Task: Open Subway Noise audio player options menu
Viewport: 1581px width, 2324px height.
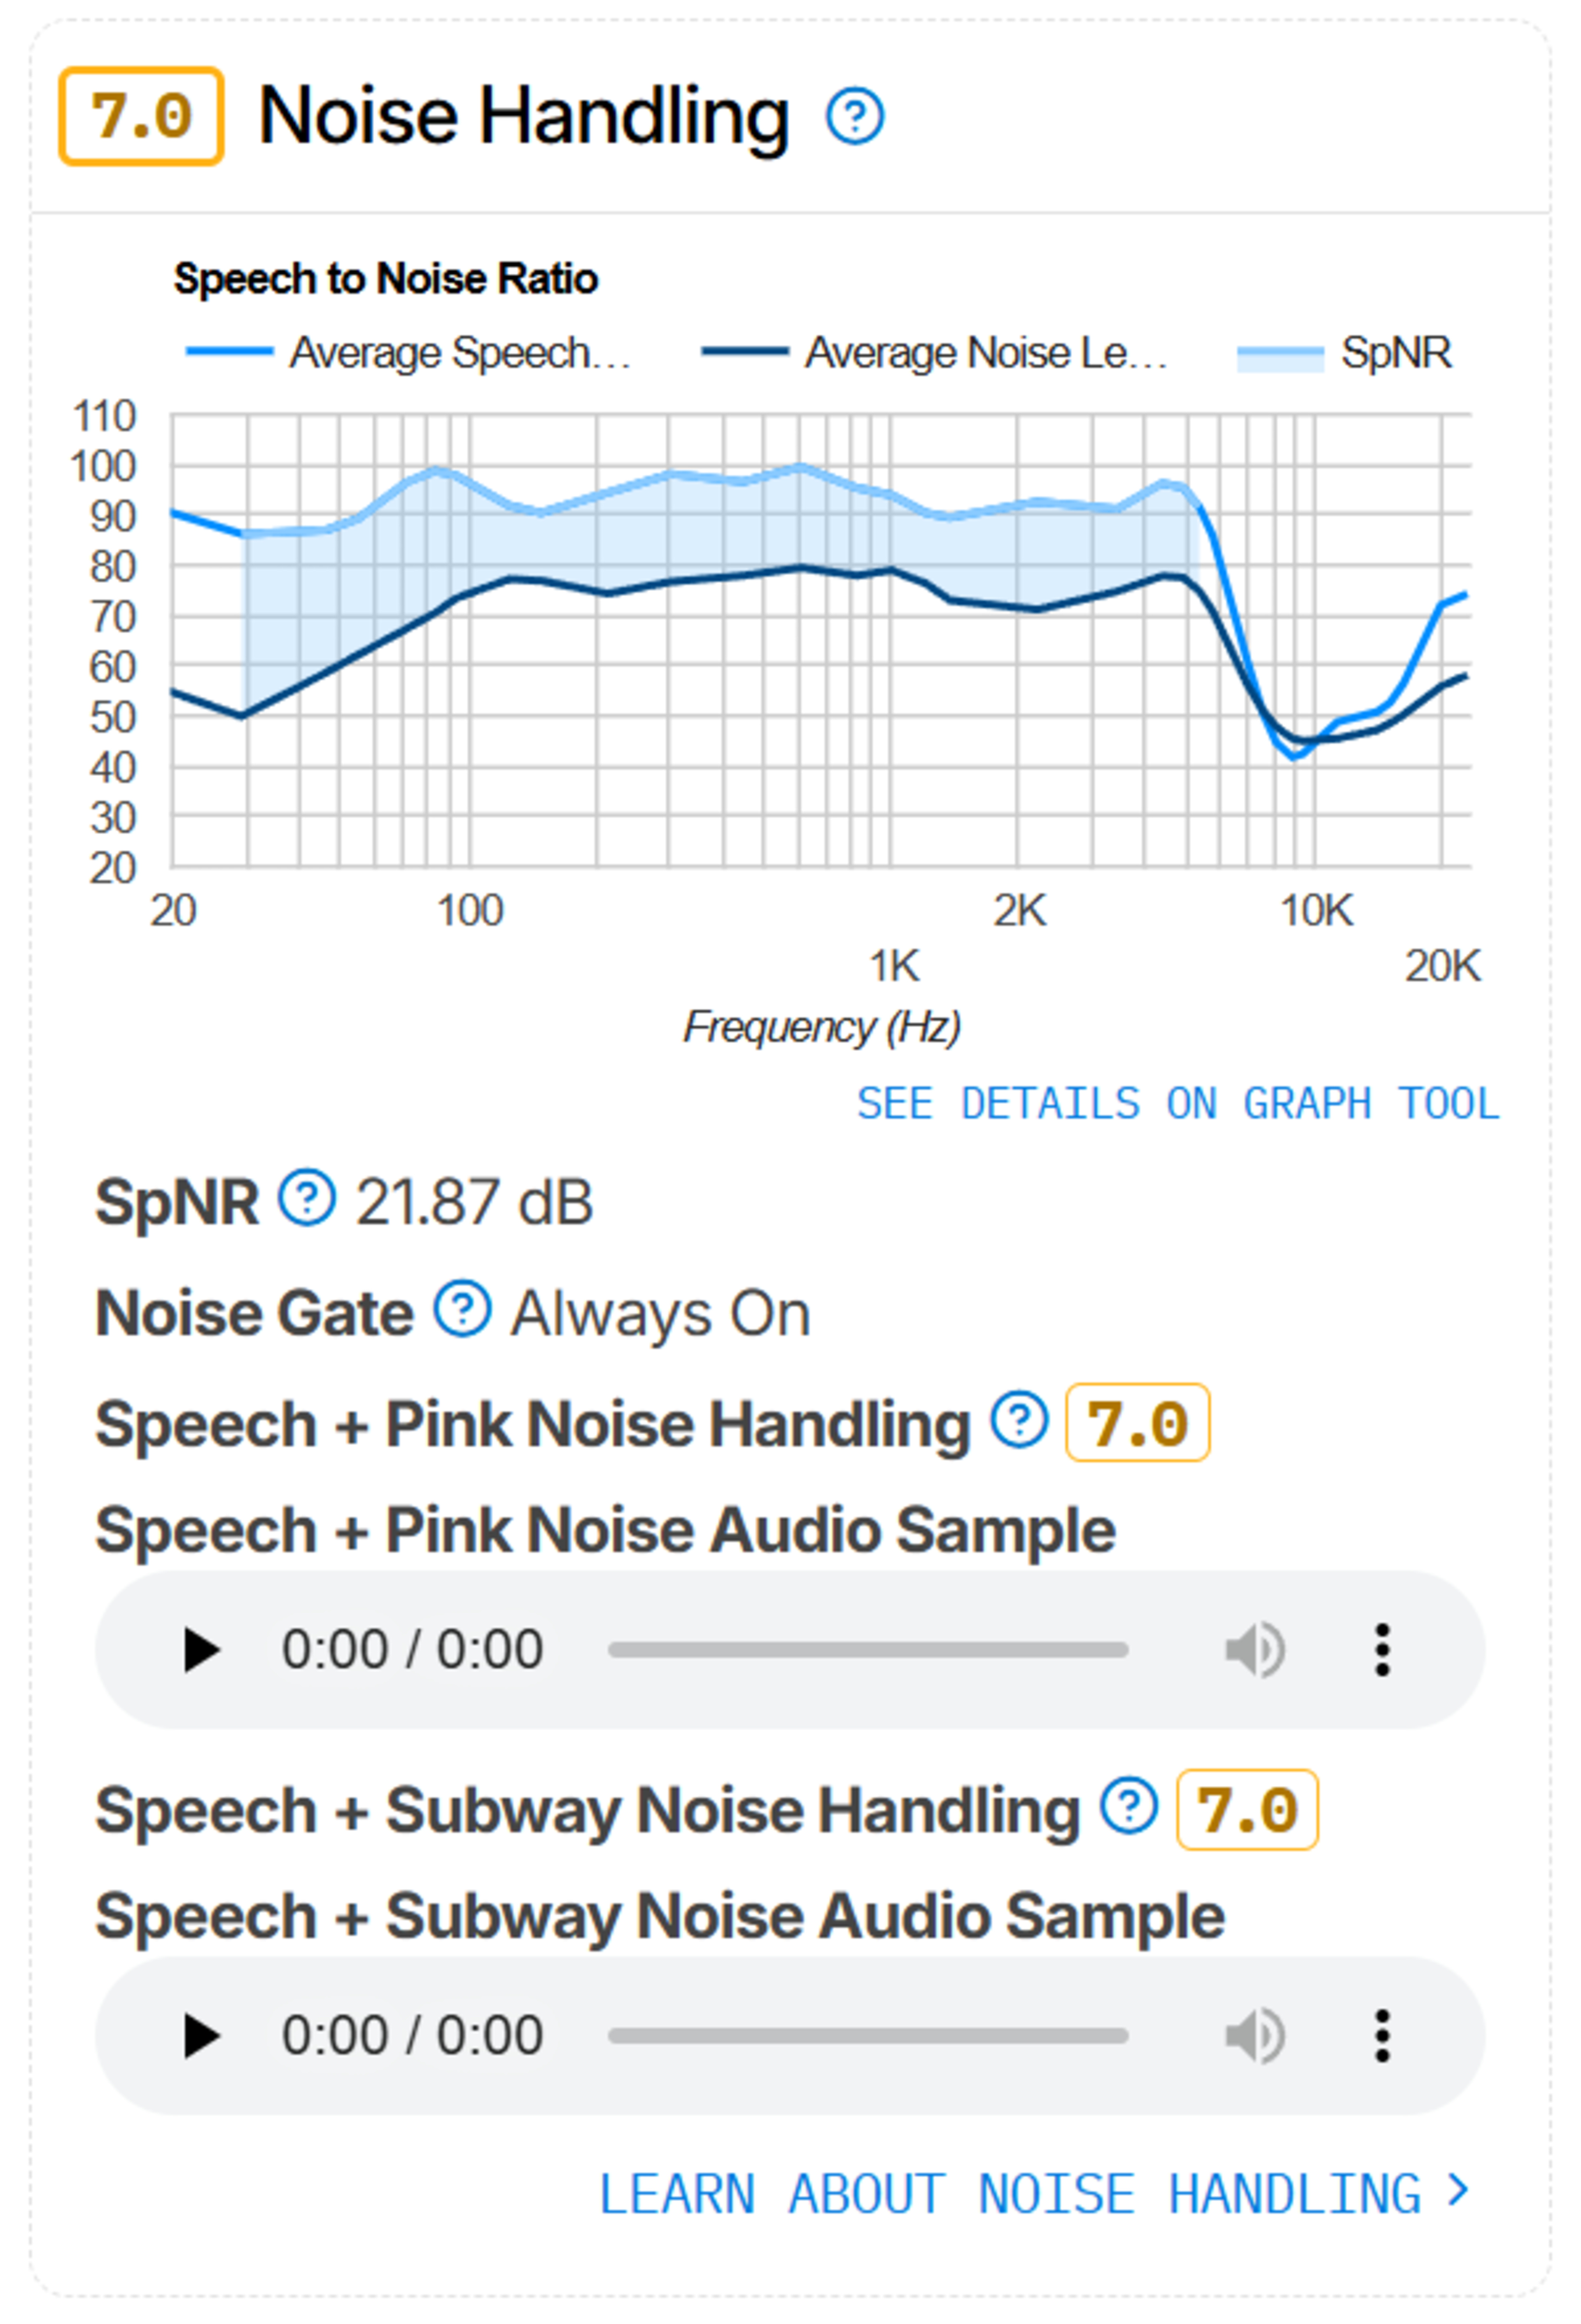Action: click(x=1382, y=2037)
